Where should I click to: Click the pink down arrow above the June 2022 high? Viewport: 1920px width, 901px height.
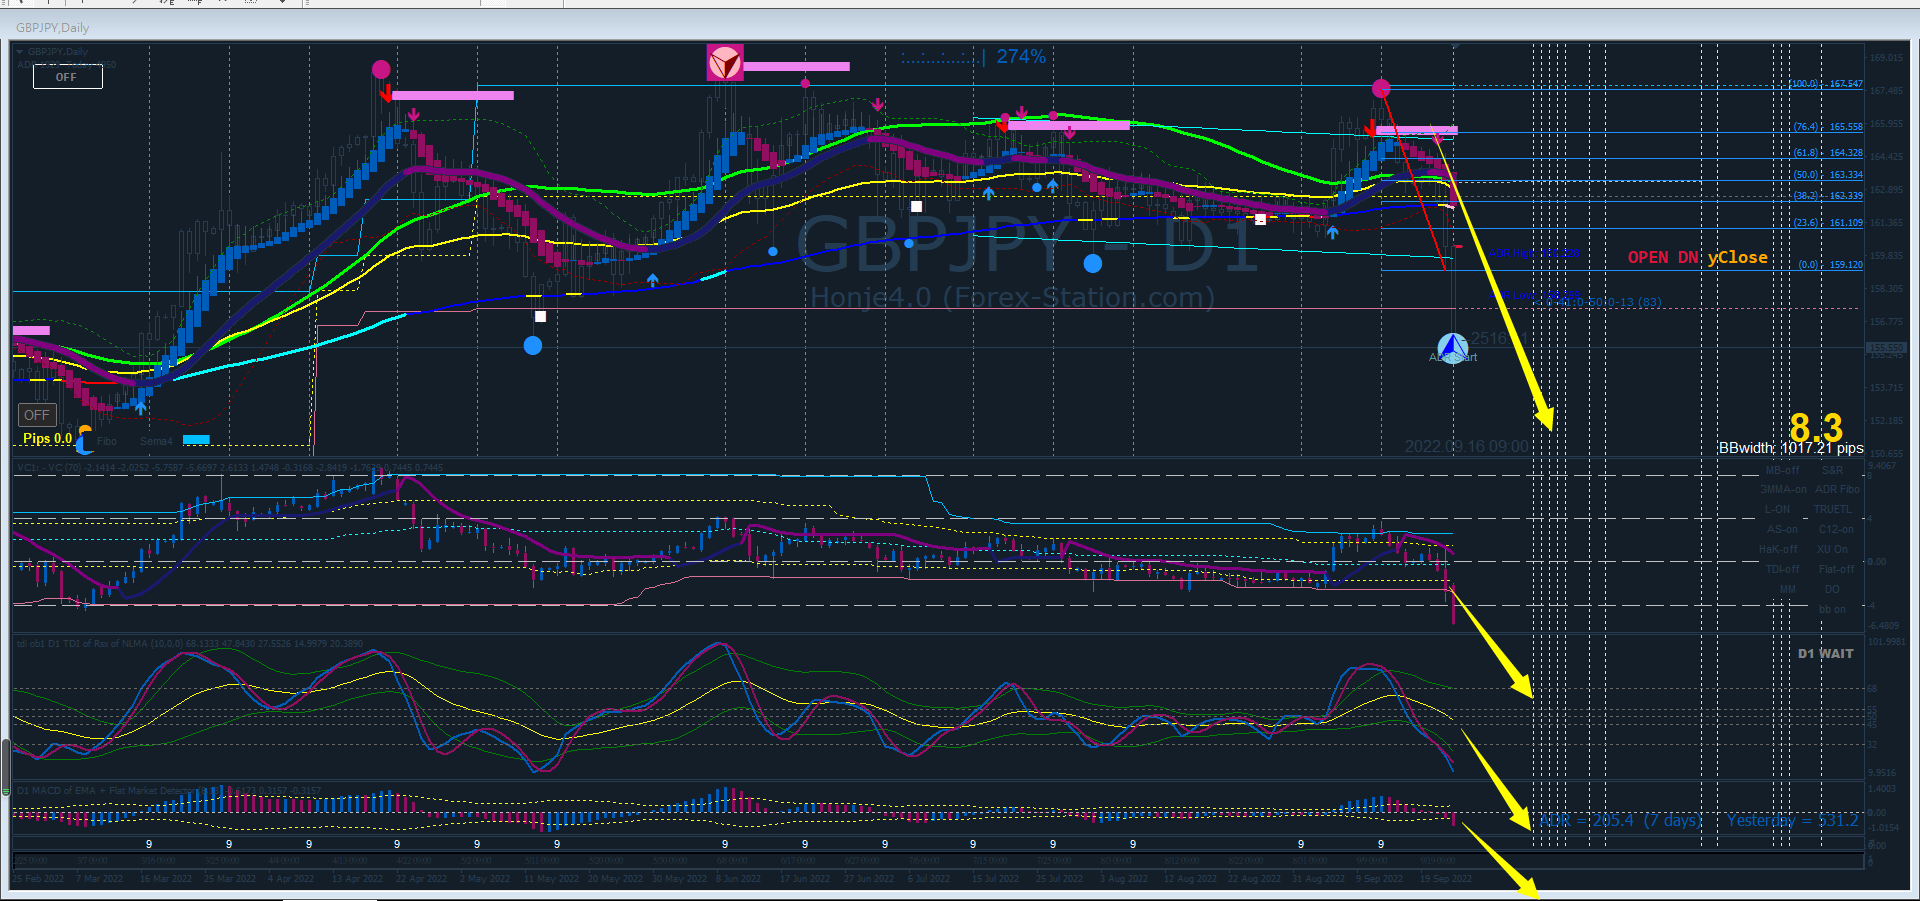pyautogui.click(x=877, y=105)
